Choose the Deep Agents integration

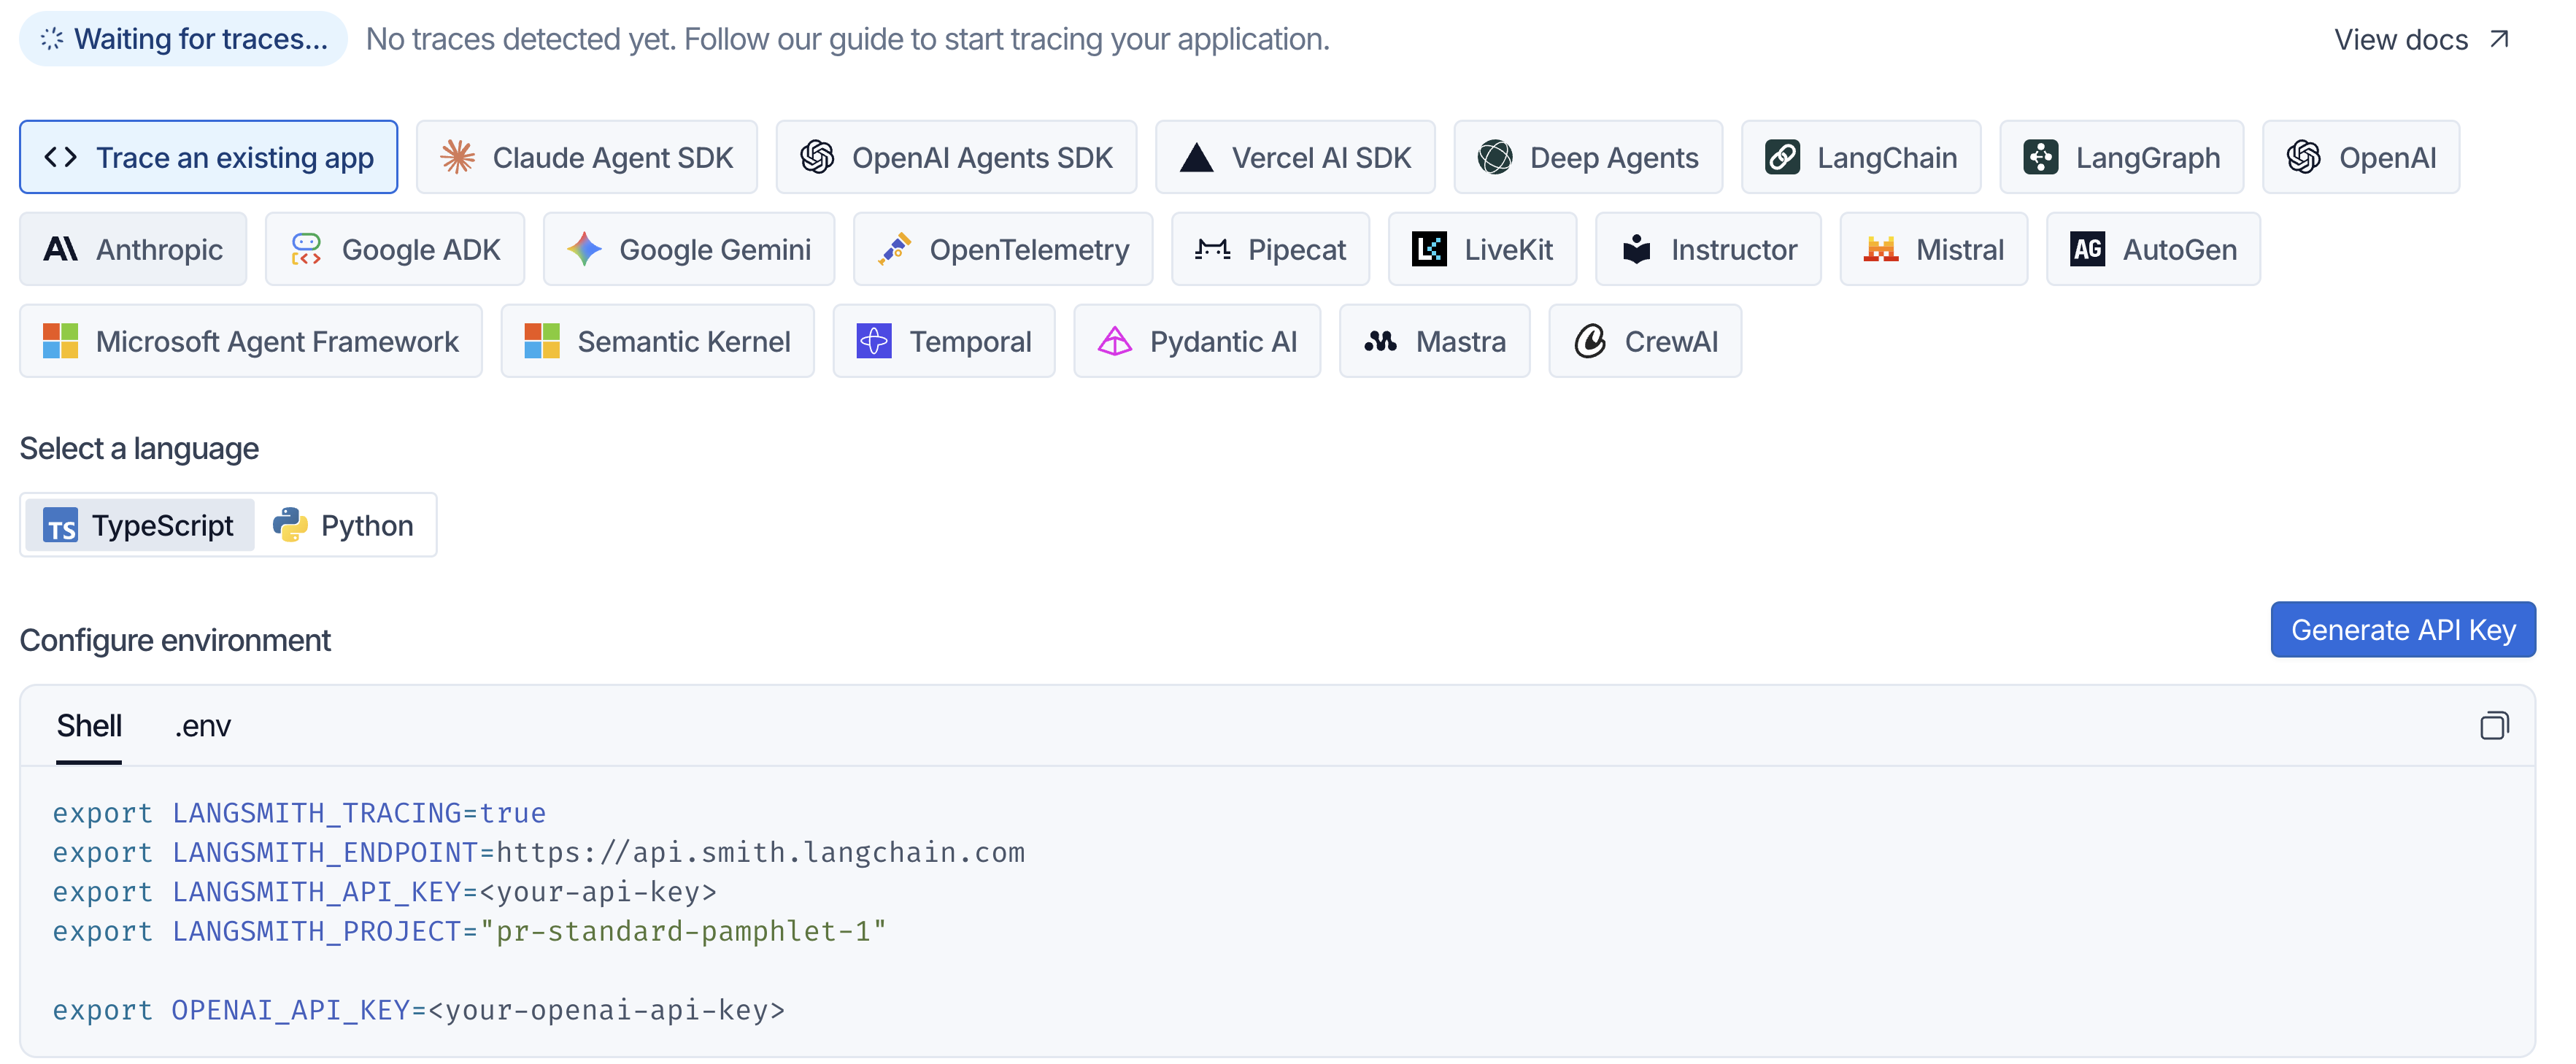1588,157
